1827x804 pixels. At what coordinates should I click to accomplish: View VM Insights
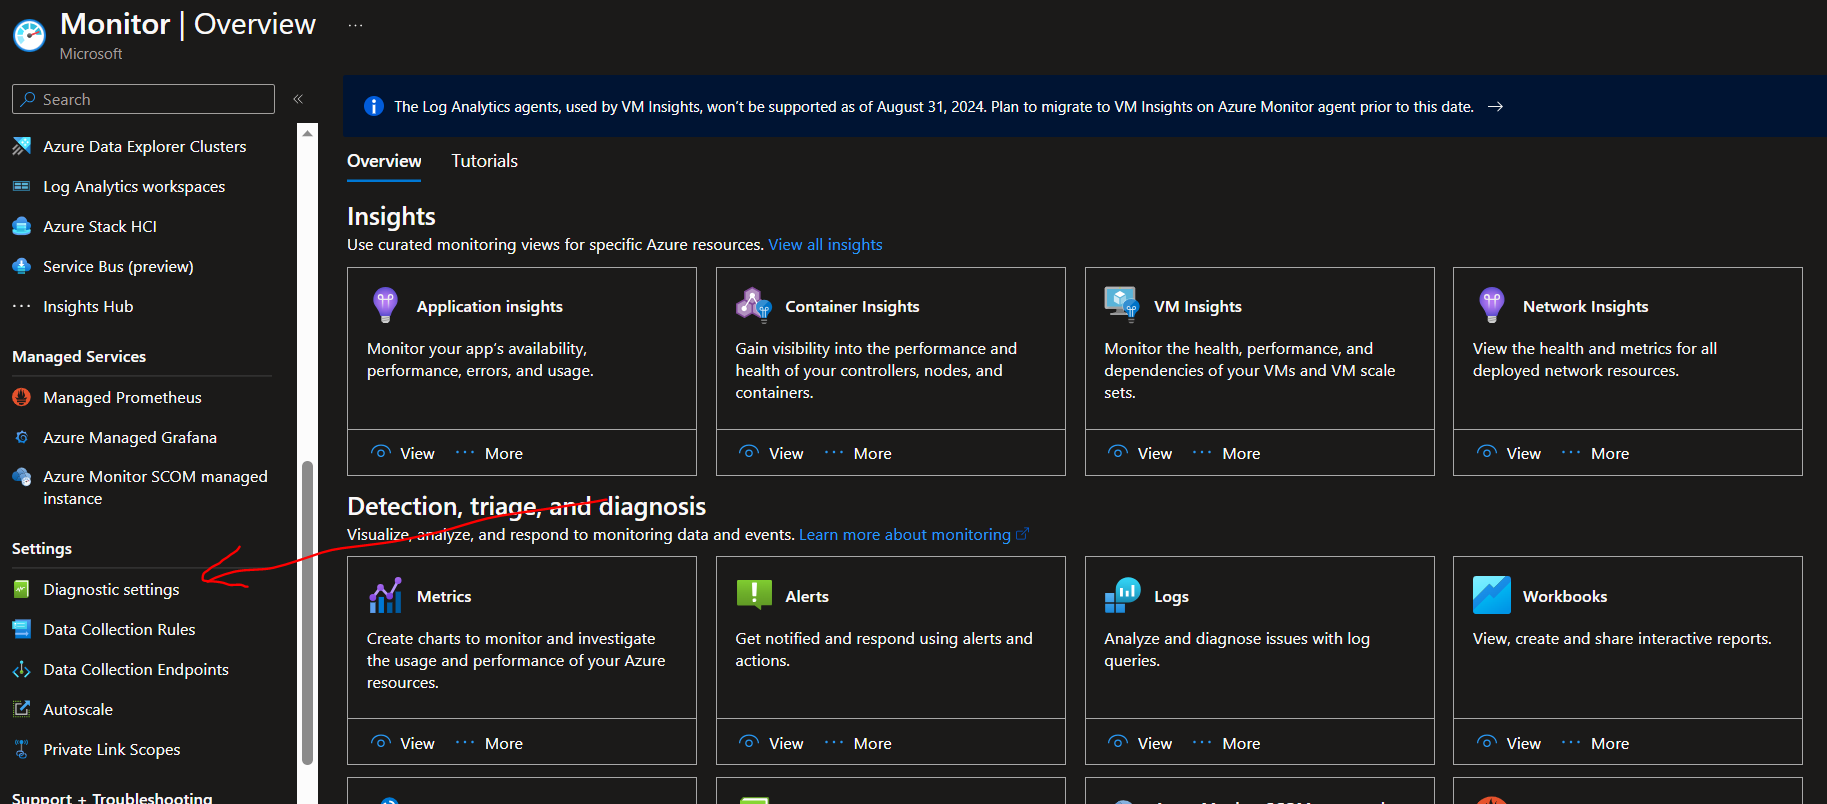click(1141, 453)
